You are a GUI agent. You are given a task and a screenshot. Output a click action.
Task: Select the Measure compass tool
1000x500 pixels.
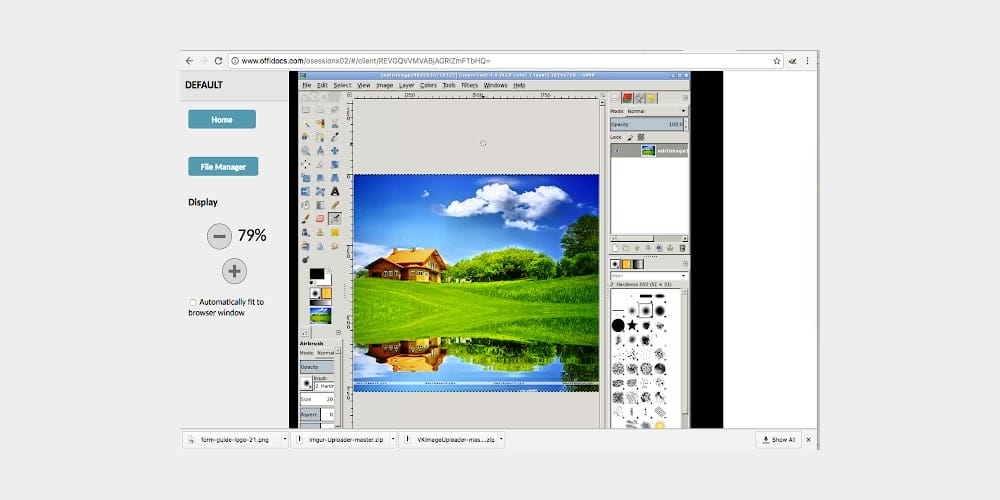pyautogui.click(x=320, y=151)
